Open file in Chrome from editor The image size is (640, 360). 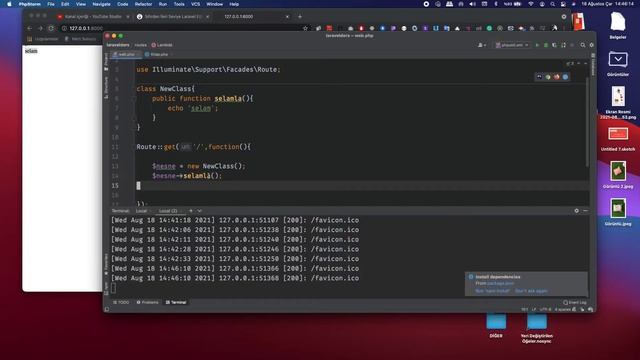[x=548, y=77]
